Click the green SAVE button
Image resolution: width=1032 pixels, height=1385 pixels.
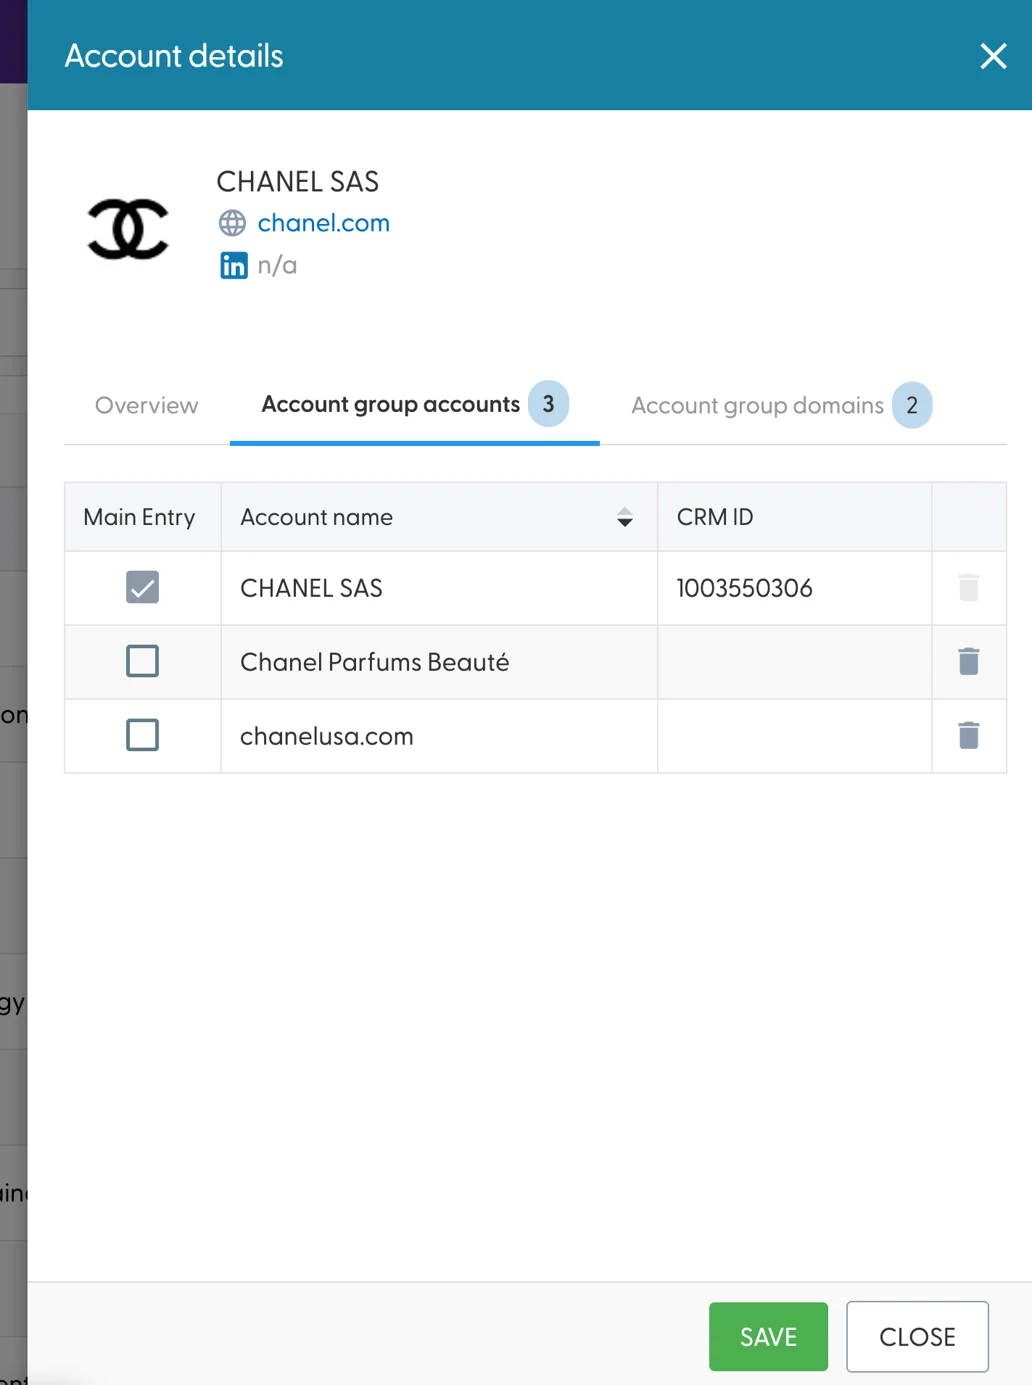click(768, 1336)
